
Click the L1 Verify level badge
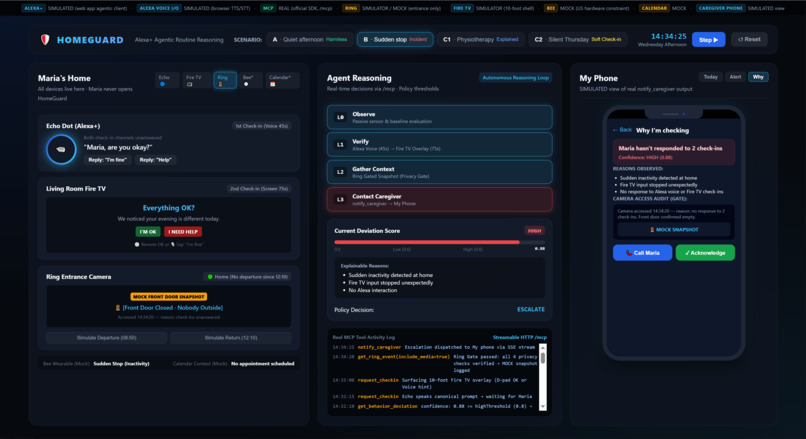point(340,144)
